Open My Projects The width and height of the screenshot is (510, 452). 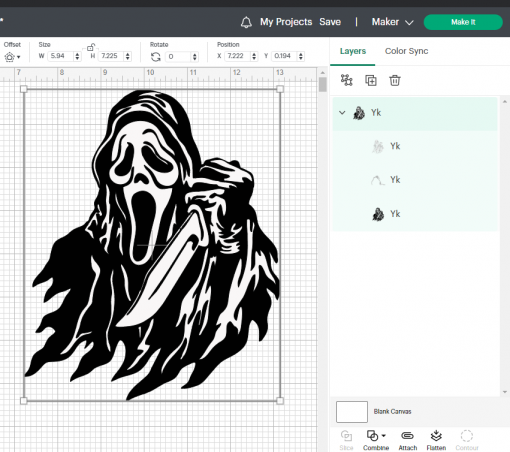(x=286, y=22)
